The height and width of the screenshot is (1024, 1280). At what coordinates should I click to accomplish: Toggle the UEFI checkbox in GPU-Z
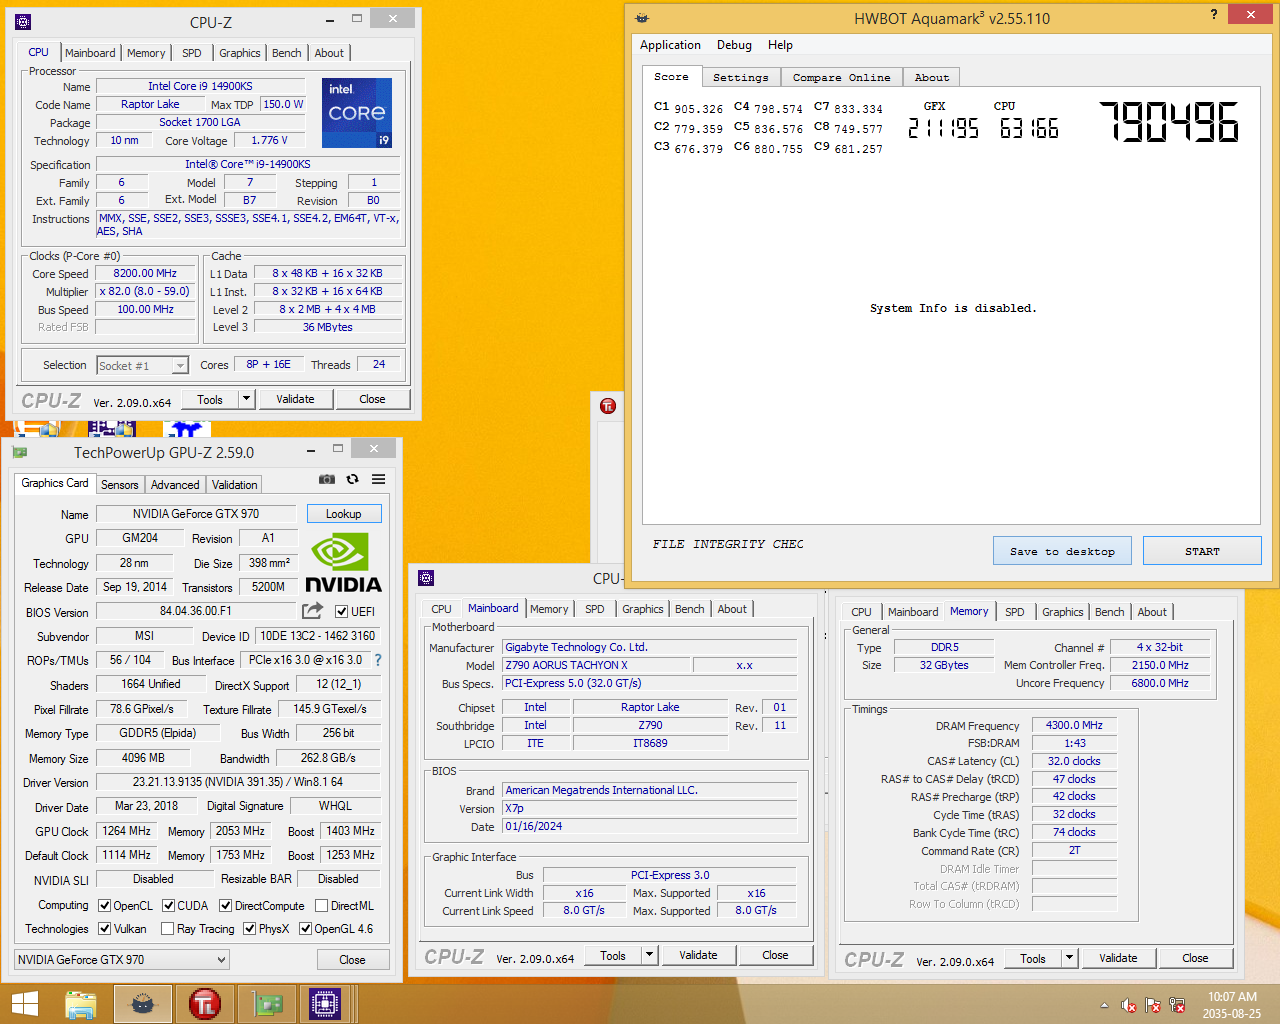[x=341, y=612]
